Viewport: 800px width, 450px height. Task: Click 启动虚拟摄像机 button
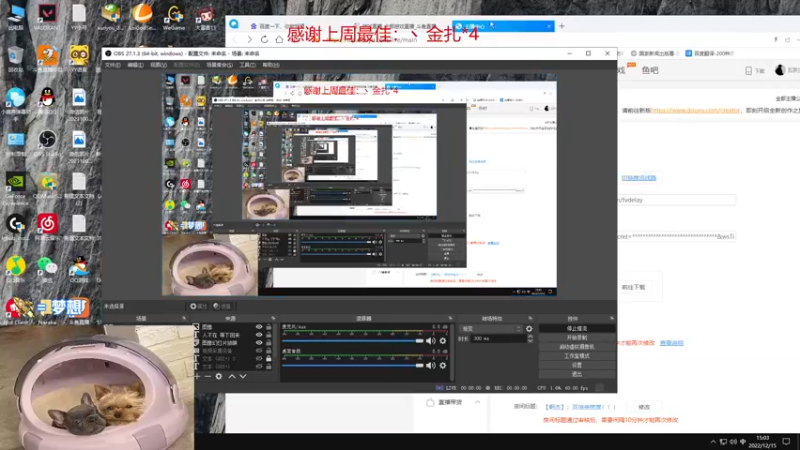[x=577, y=347]
